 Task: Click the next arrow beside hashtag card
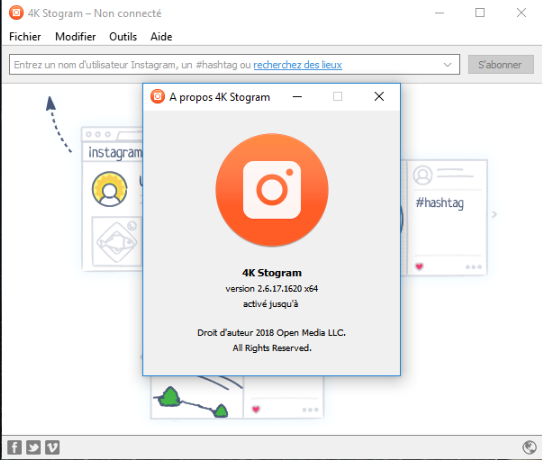(x=494, y=214)
